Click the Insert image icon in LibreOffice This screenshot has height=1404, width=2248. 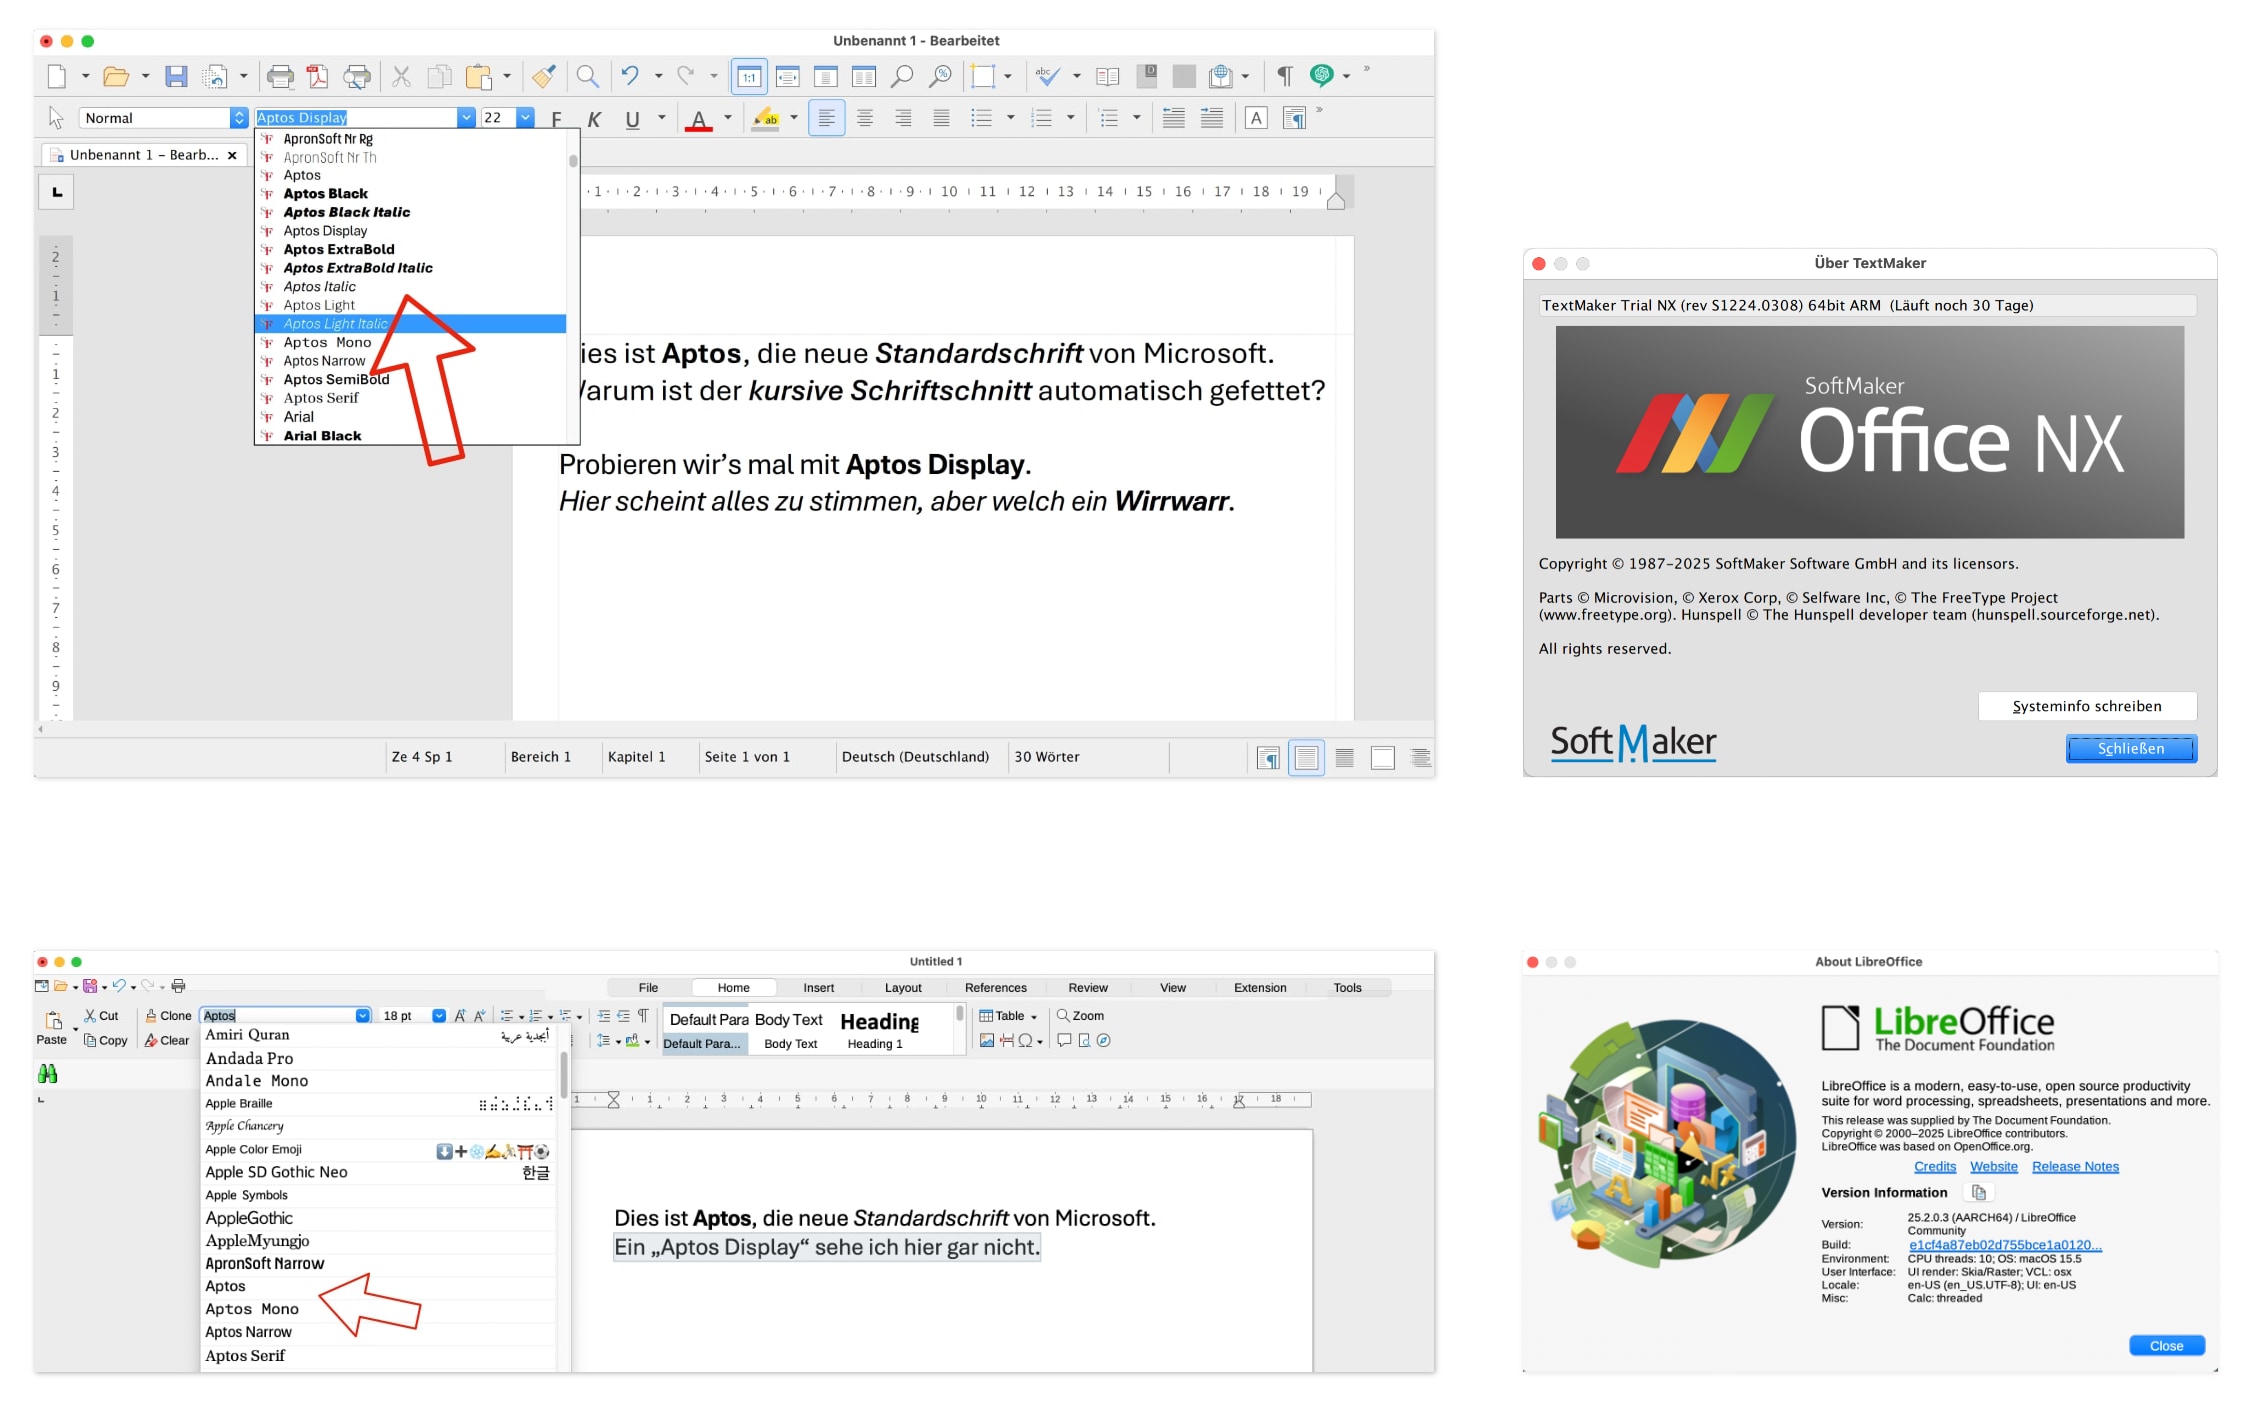[987, 1041]
